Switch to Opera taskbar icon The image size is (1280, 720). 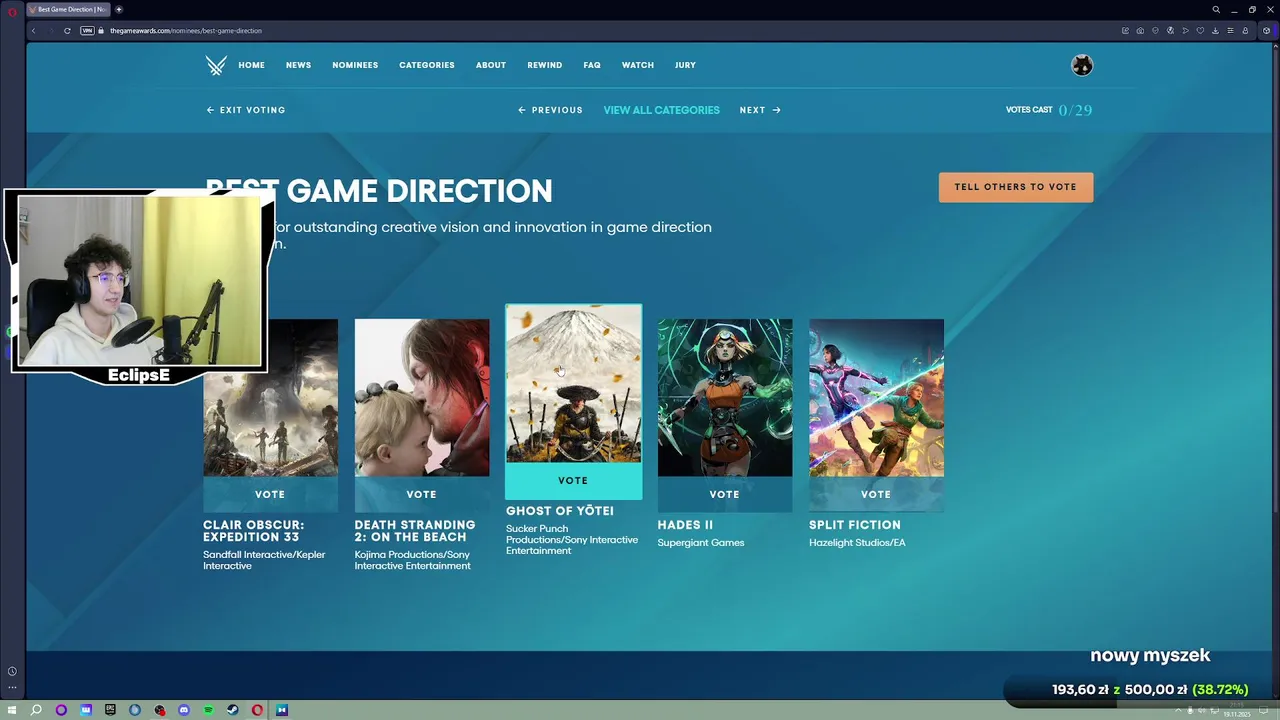[257, 710]
